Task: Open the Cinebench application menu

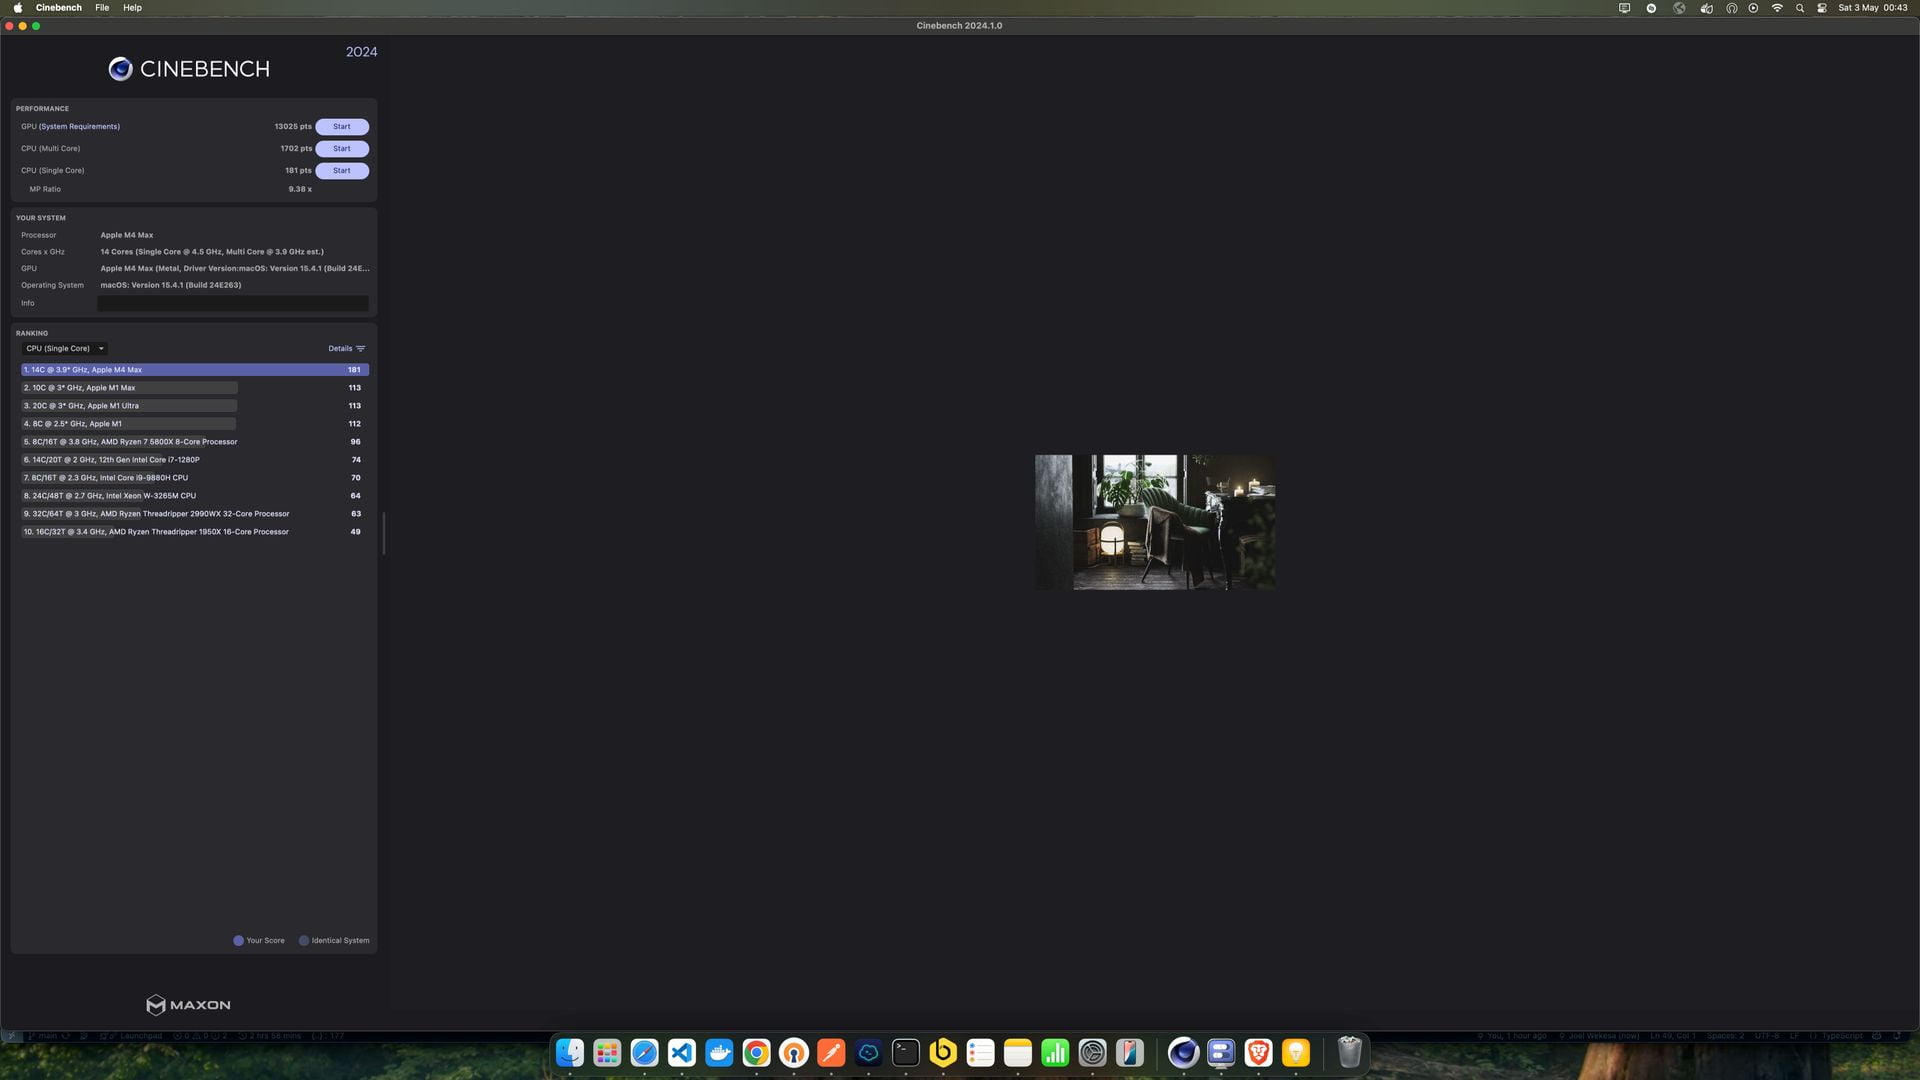Action: [x=59, y=8]
